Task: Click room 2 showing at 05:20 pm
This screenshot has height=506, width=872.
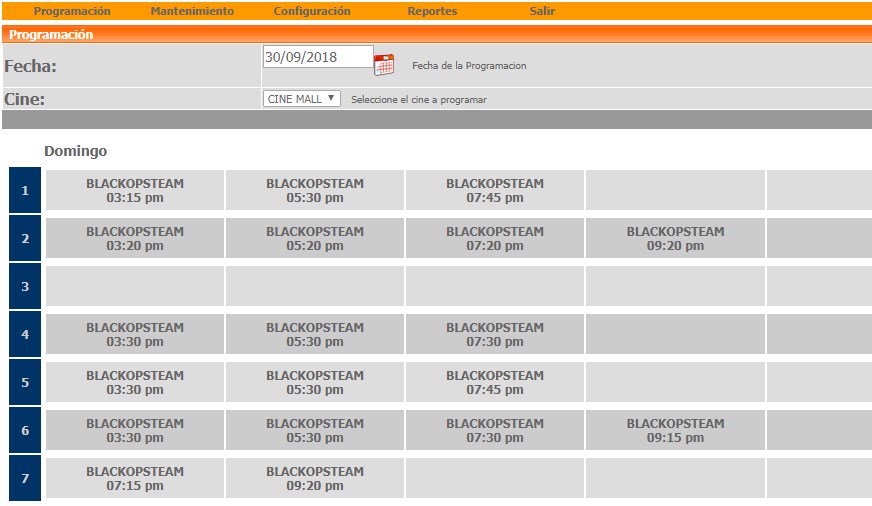Action: (315, 238)
